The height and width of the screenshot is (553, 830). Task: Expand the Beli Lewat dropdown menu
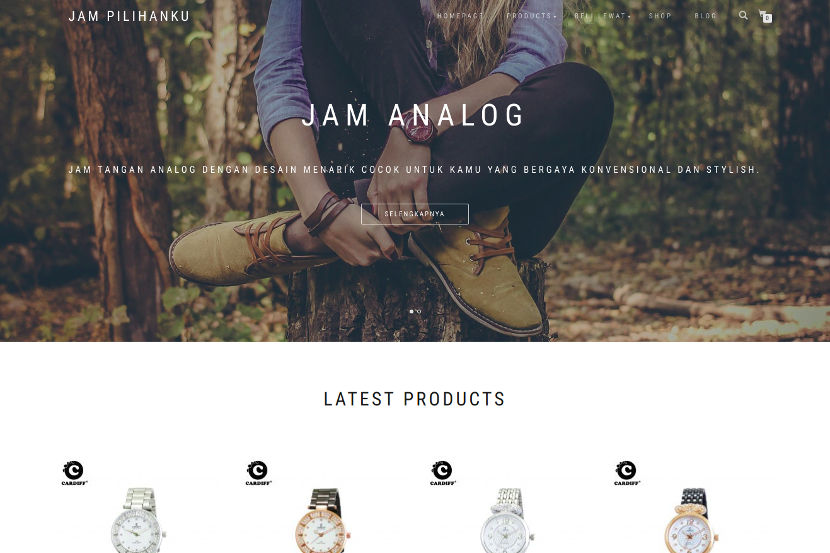click(x=602, y=16)
